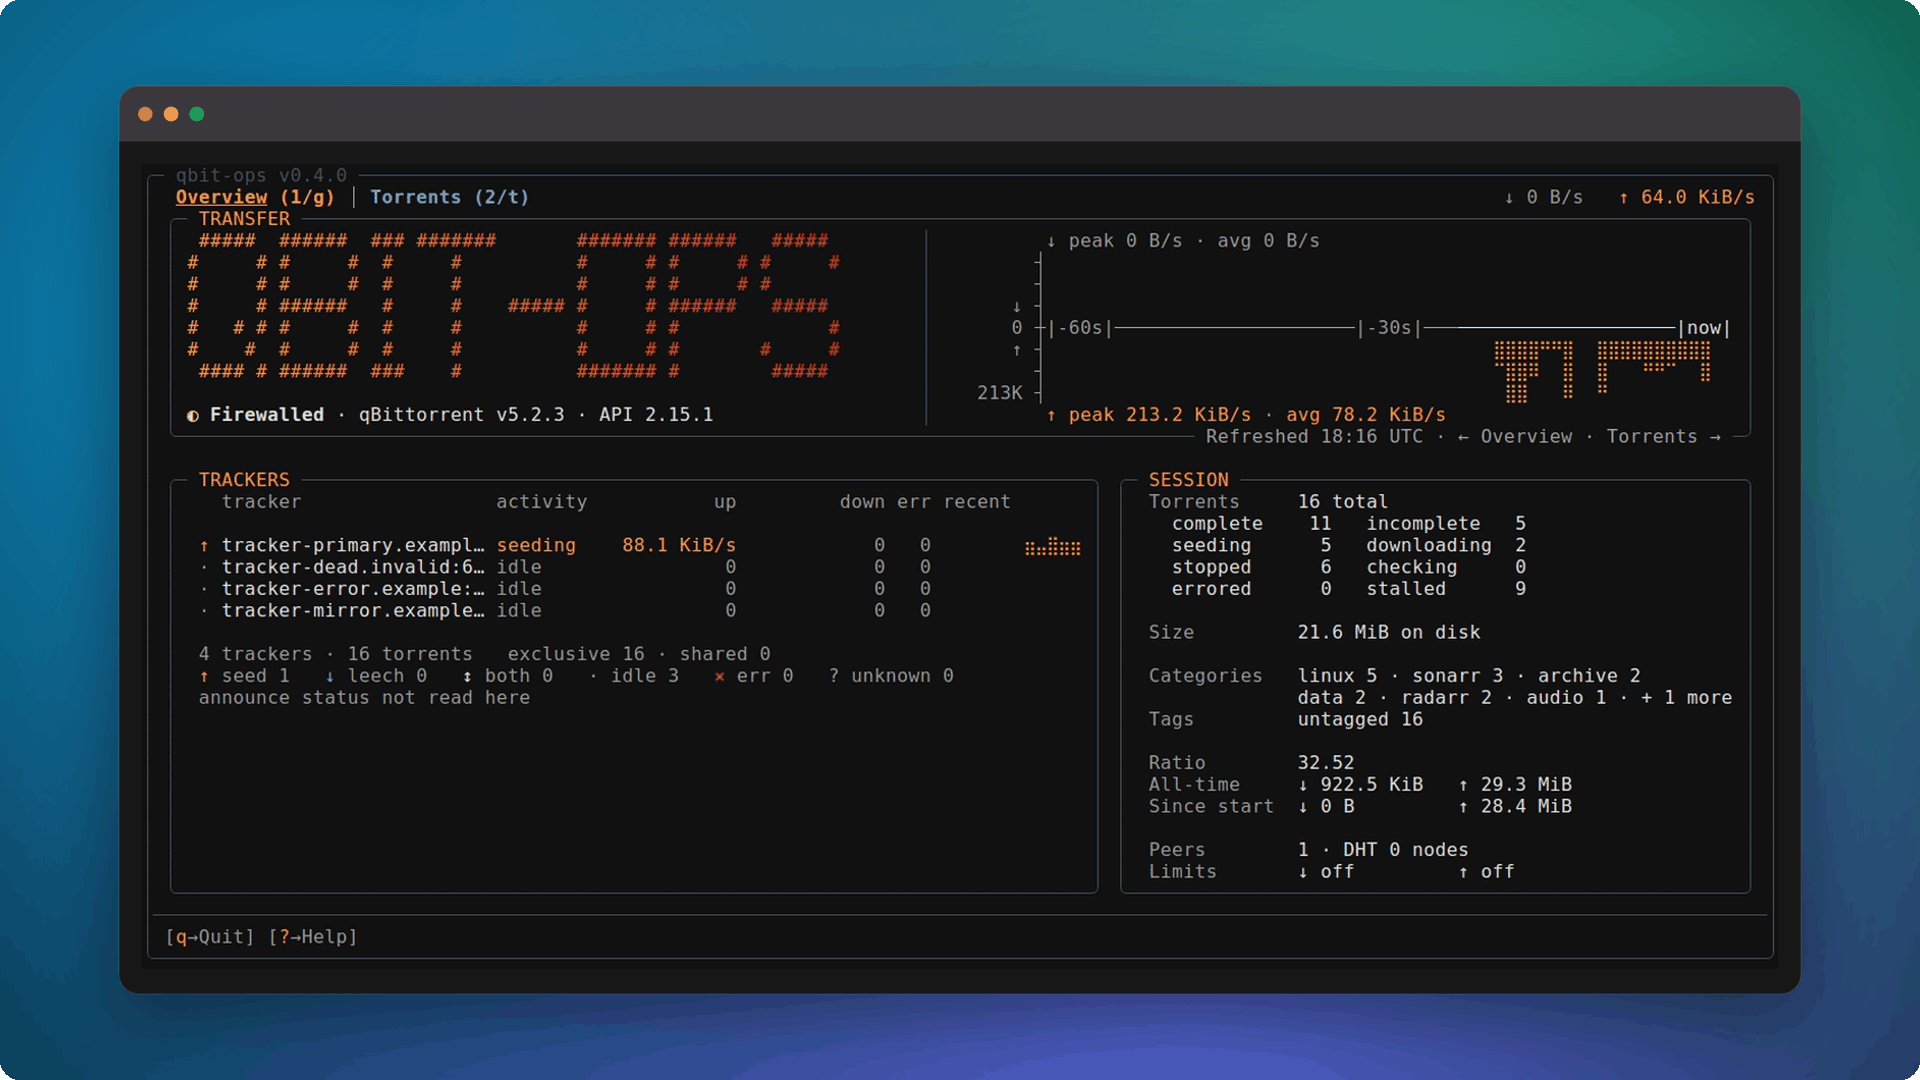This screenshot has height=1080, width=1920.
Task: Click the shared 0 count
Action: (x=725, y=654)
